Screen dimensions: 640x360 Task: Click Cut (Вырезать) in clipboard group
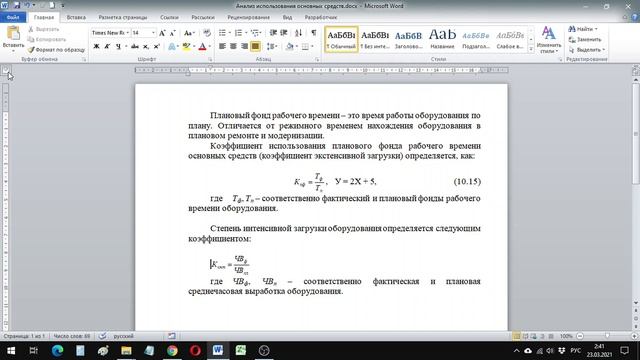[44, 29]
